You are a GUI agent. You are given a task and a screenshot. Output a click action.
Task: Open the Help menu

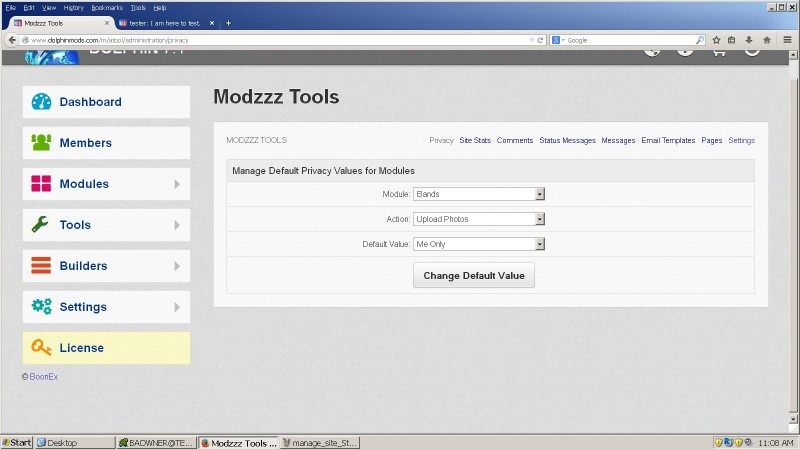click(x=160, y=8)
